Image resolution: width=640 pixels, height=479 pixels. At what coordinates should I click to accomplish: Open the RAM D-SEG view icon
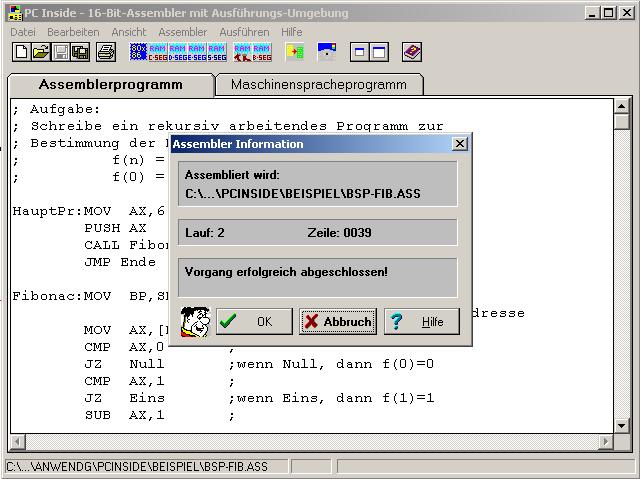177,52
